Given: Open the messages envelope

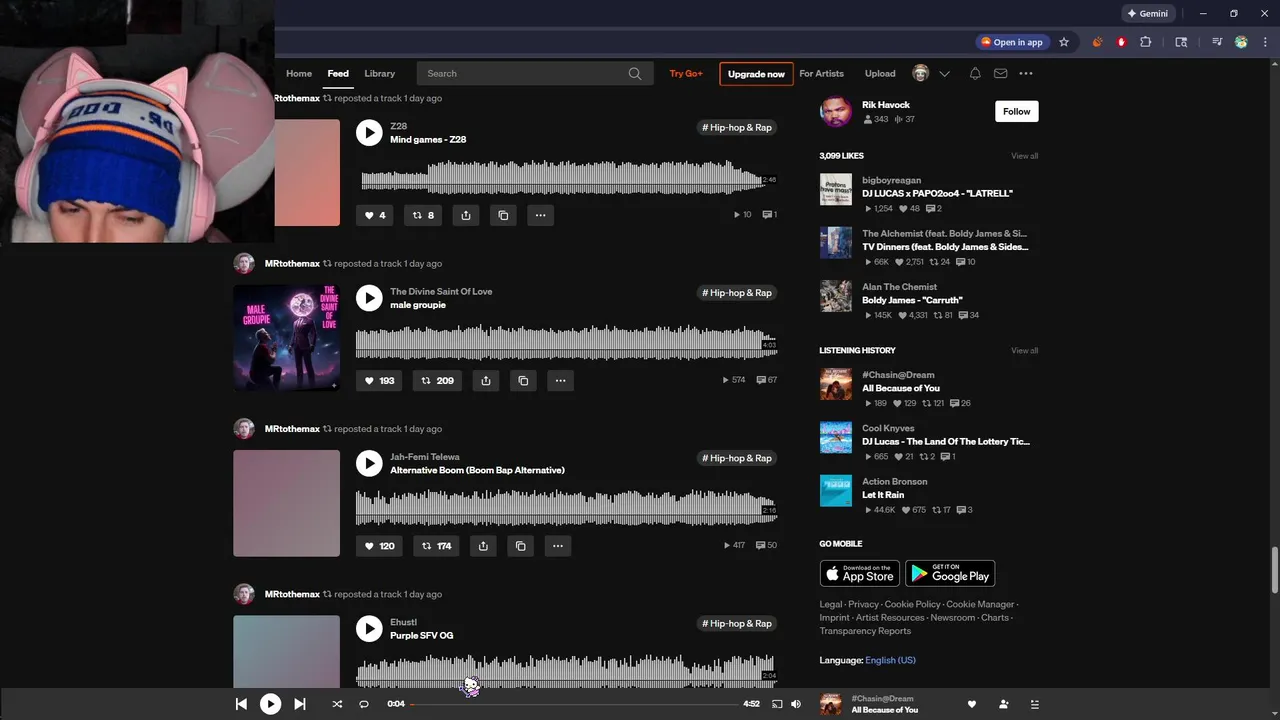Looking at the screenshot, I should coord(1000,73).
